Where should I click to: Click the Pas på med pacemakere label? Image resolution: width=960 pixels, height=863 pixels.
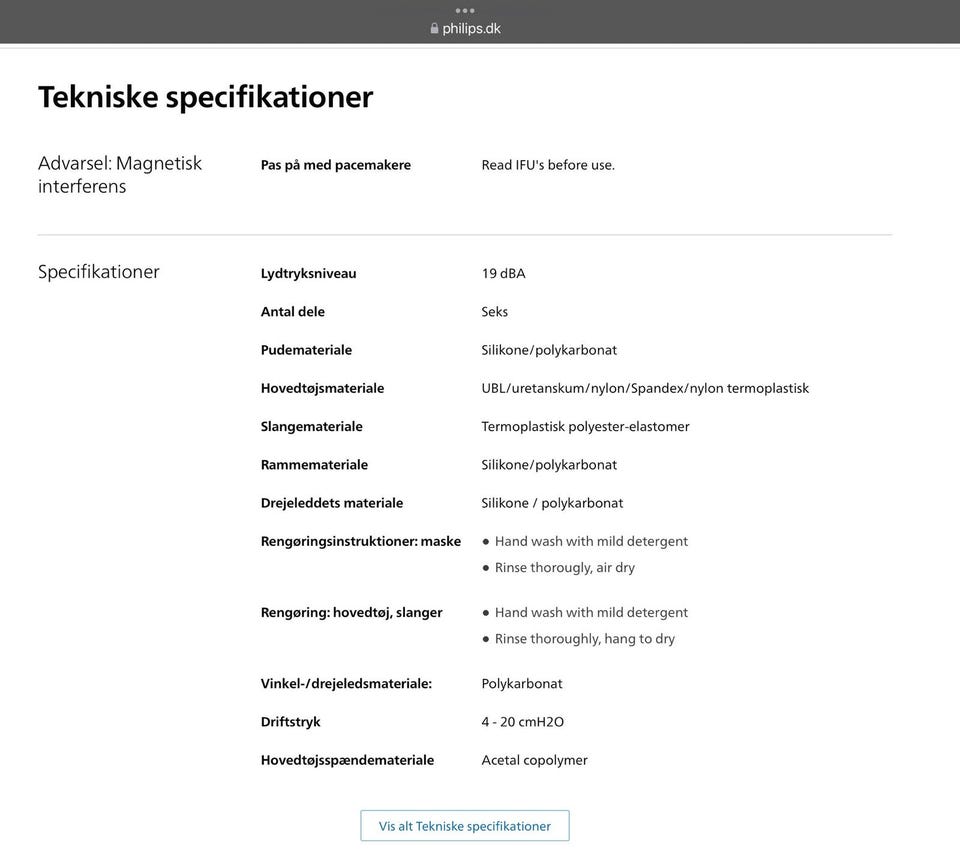pos(336,165)
